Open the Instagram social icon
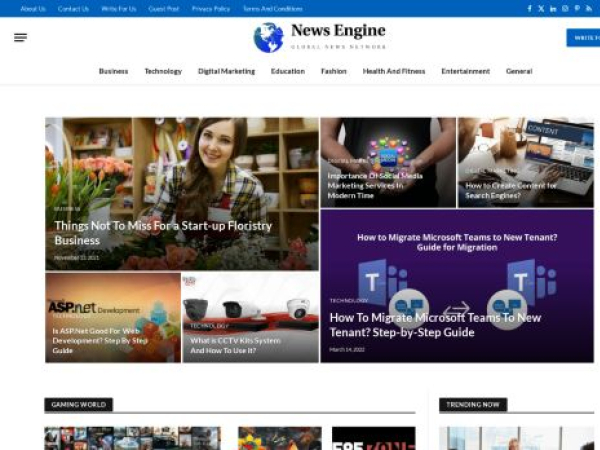The width and height of the screenshot is (600, 450). 565,8
